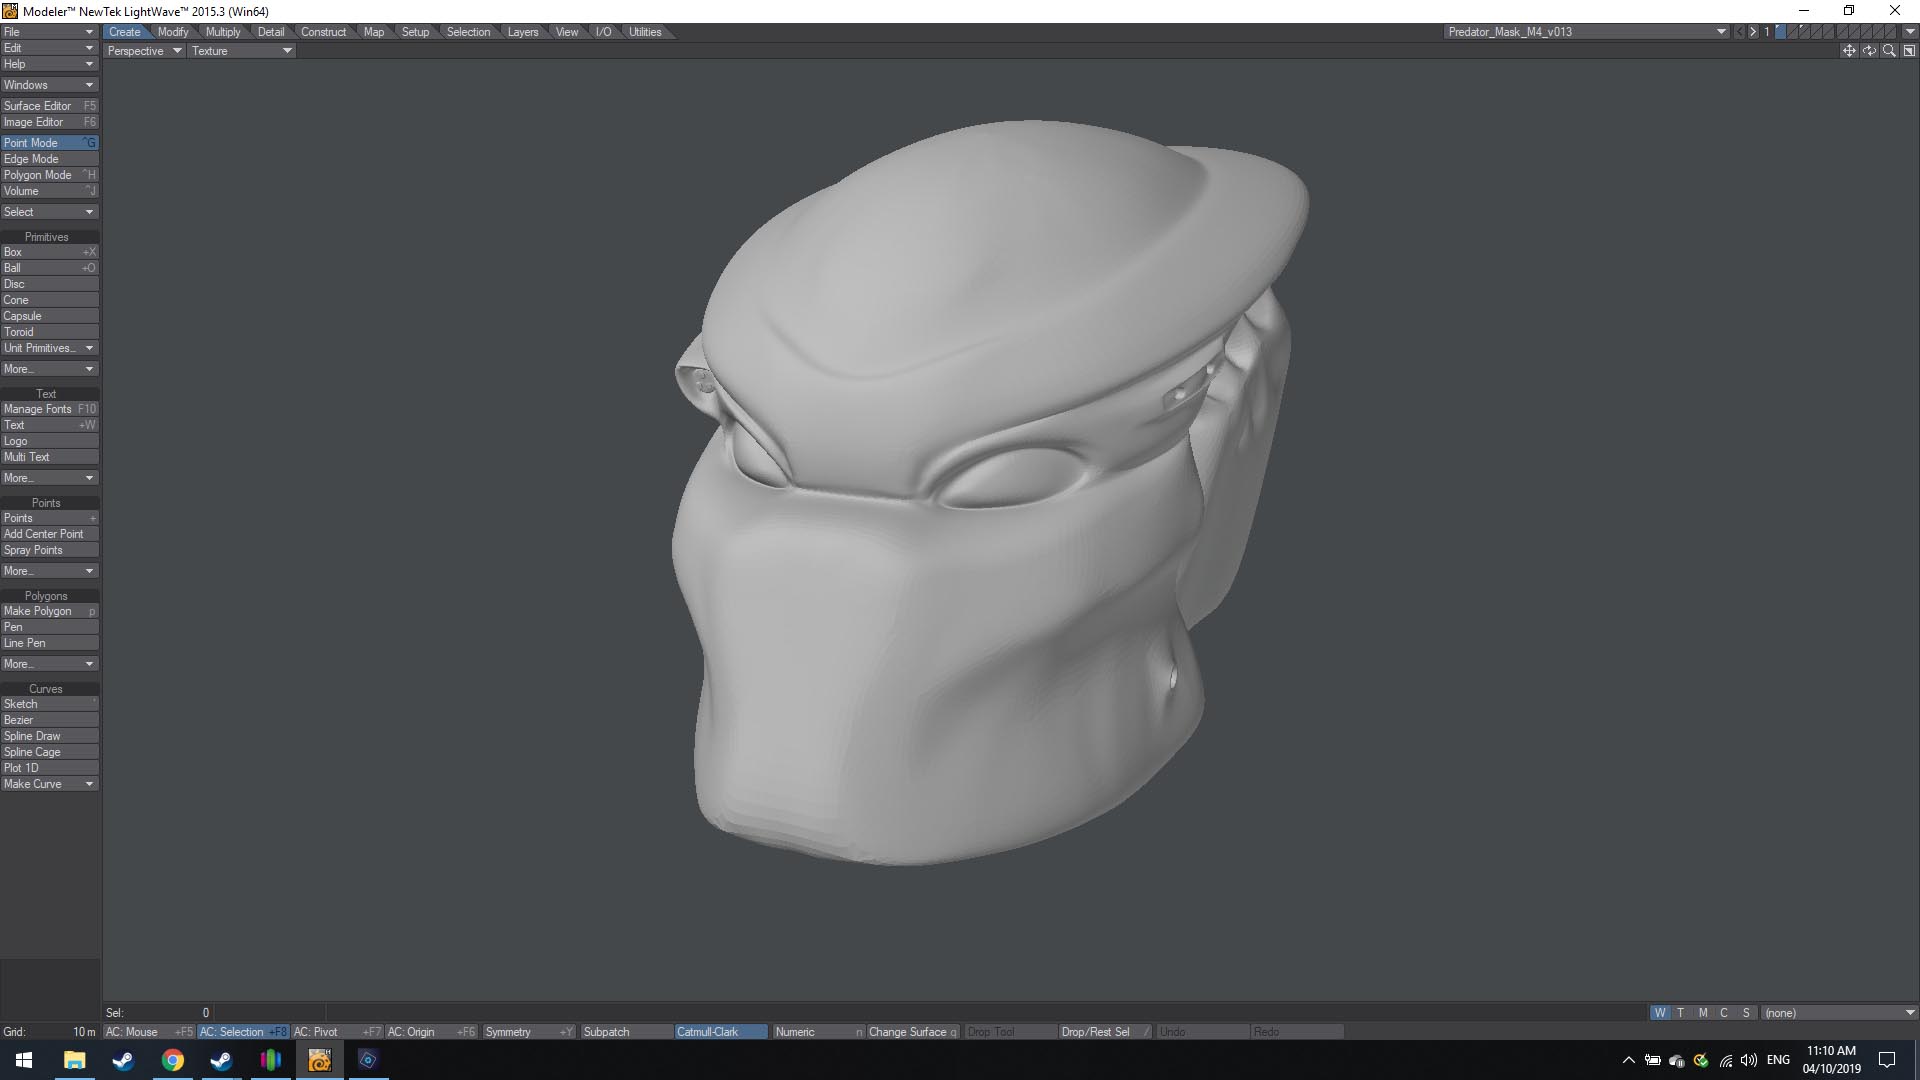Image resolution: width=1920 pixels, height=1080 pixels.
Task: Select the Bezier curve tool
Action: (49, 720)
